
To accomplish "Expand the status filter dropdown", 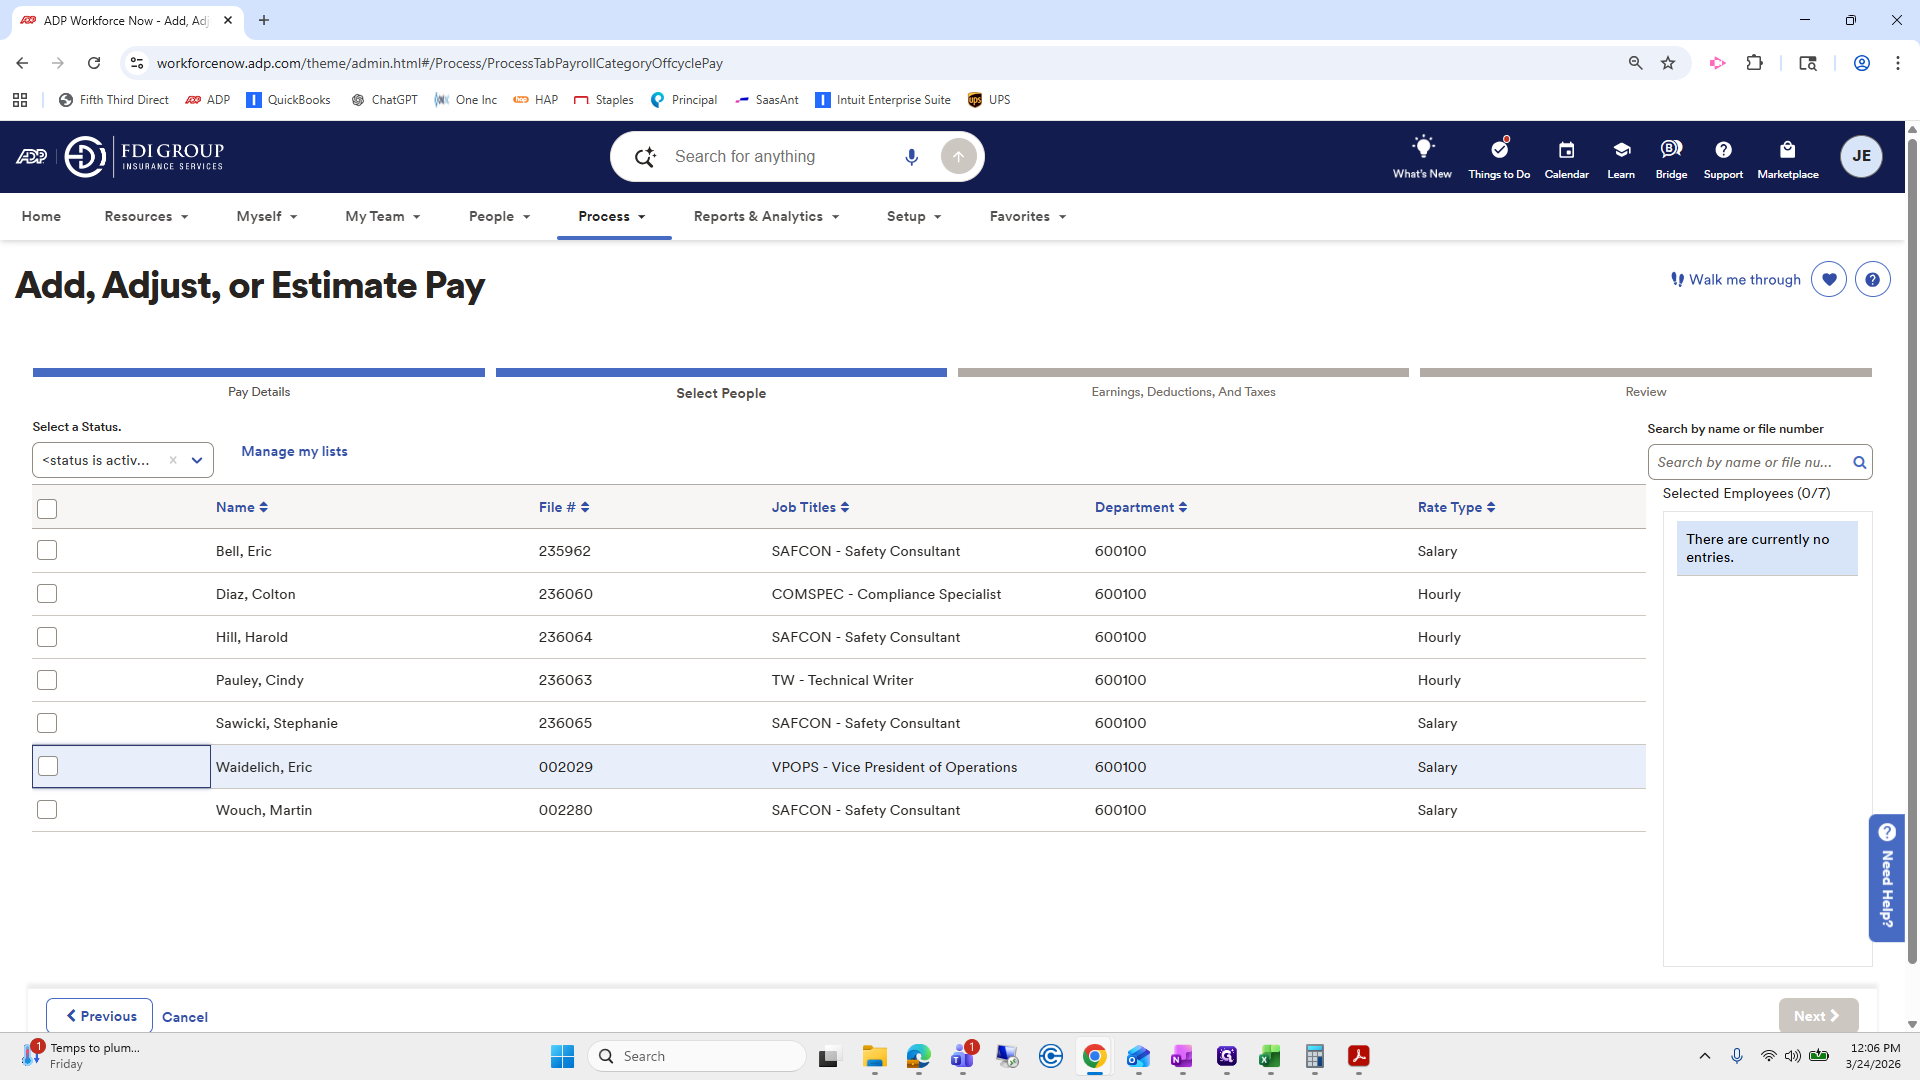I will (x=197, y=461).
